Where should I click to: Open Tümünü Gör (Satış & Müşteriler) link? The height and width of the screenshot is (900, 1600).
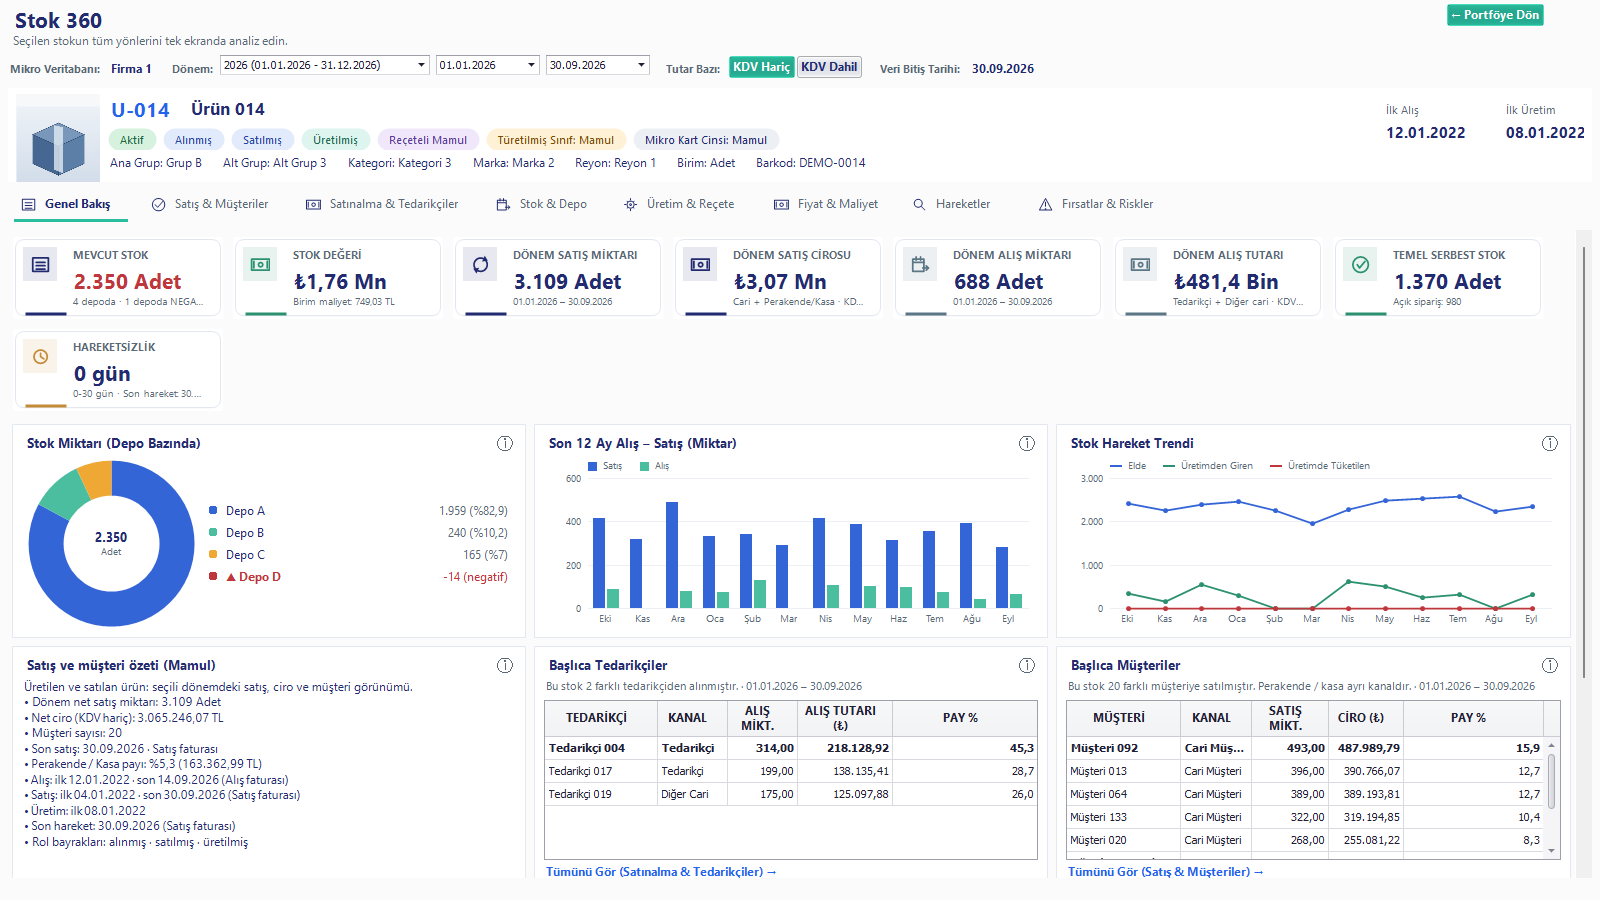pos(1166,872)
